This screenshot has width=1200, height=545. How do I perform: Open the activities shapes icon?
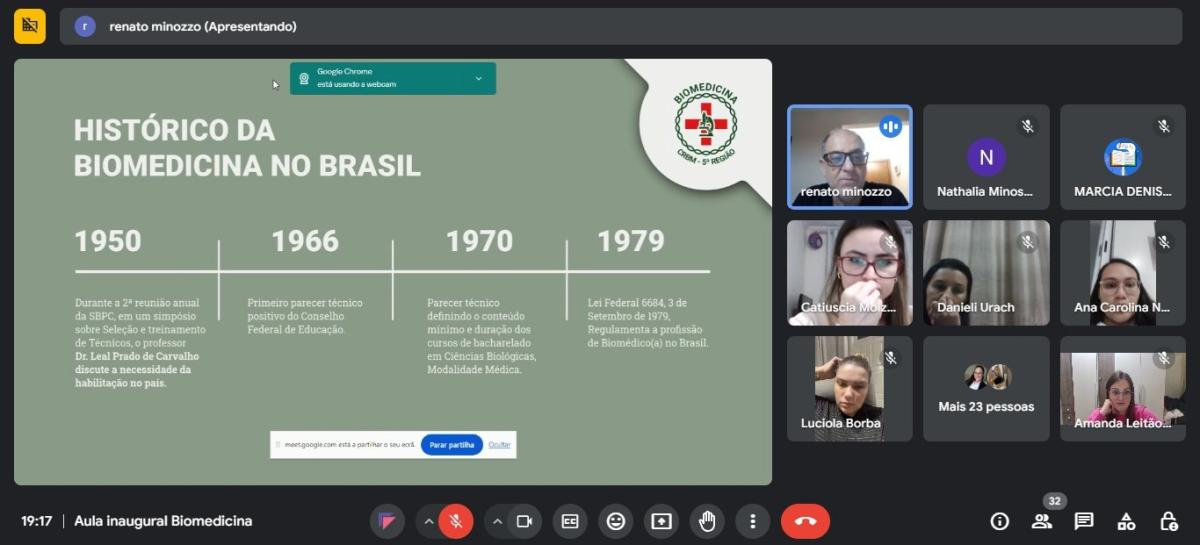pos(1126,521)
